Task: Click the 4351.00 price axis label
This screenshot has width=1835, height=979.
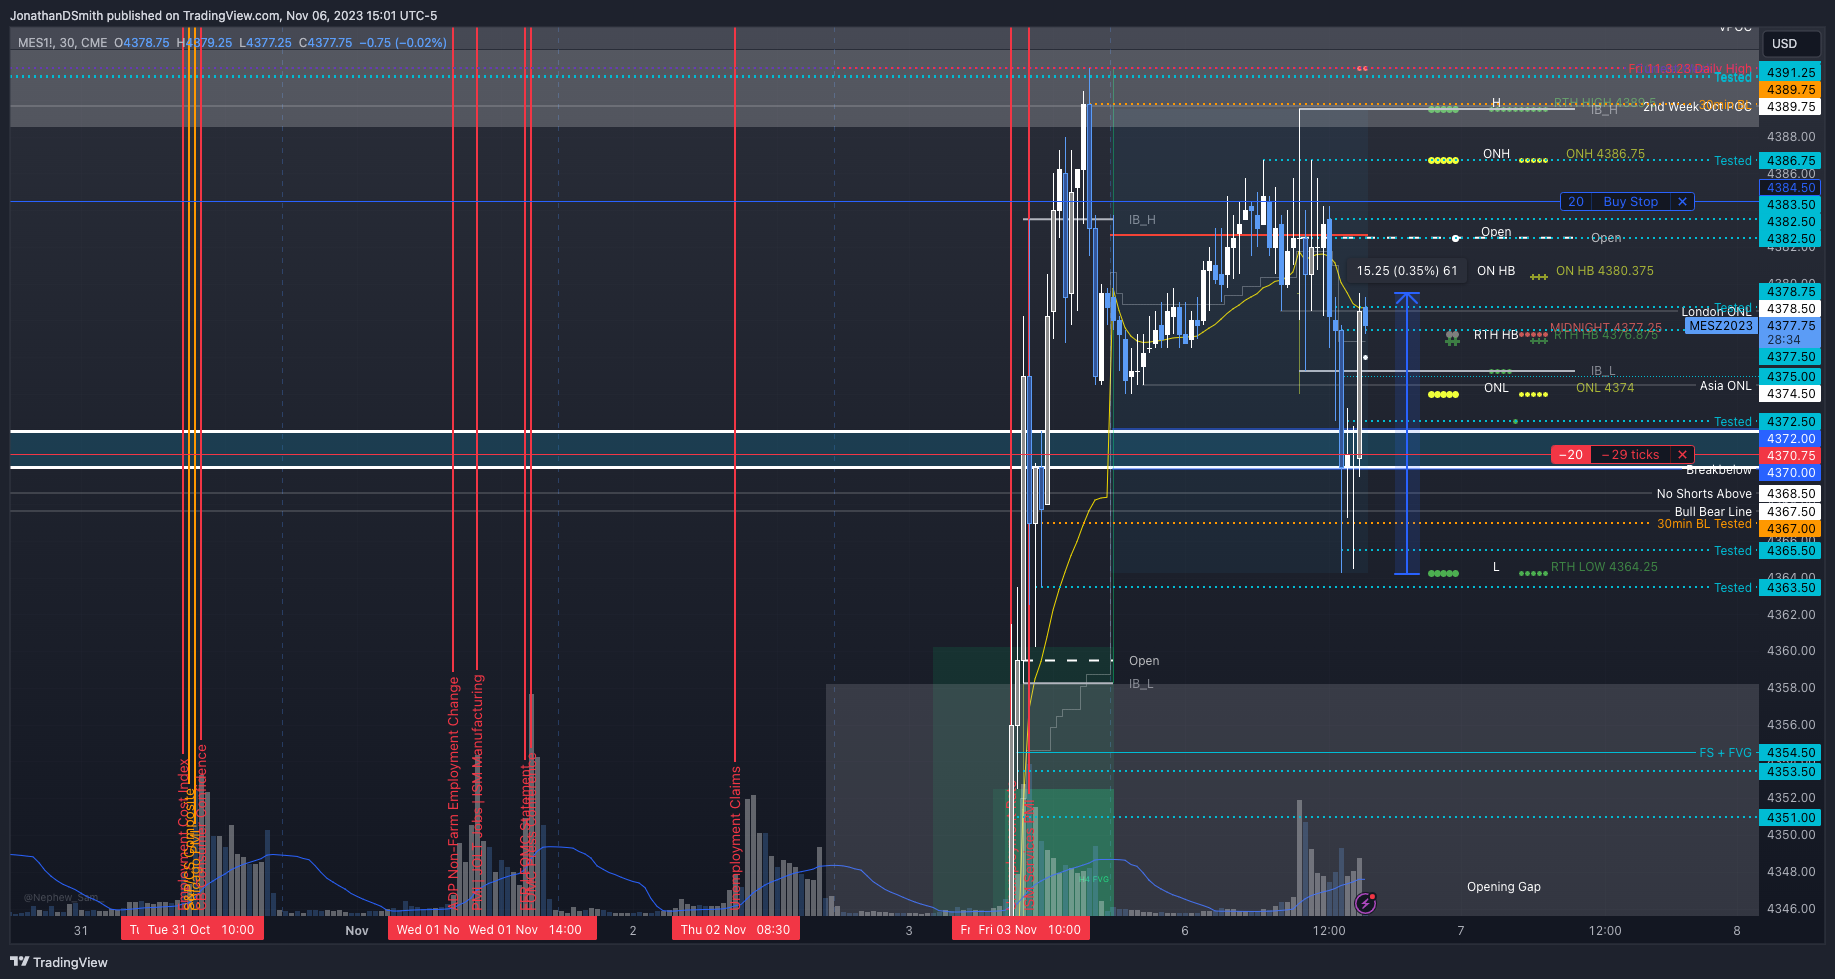Action: (1791, 817)
